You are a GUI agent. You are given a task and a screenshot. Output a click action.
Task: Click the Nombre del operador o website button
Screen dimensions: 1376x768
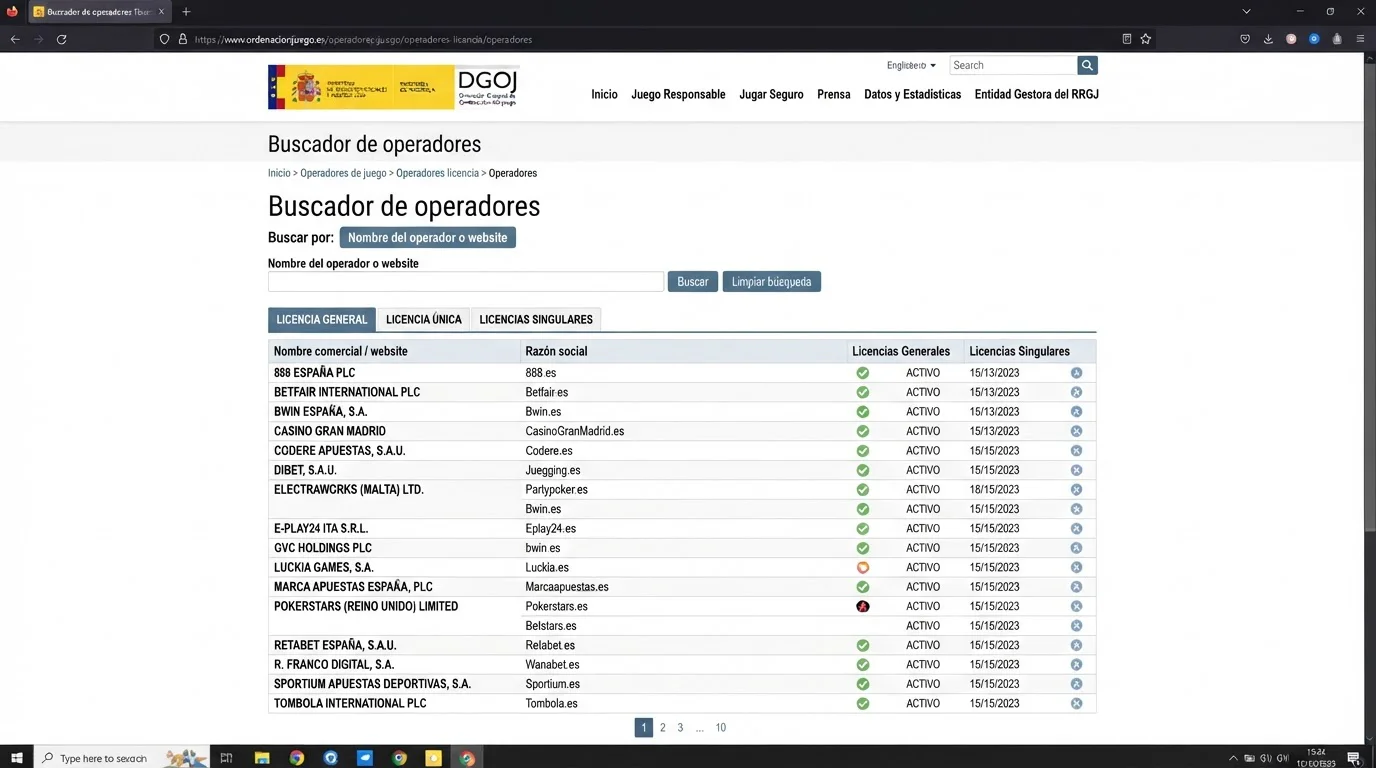click(427, 237)
